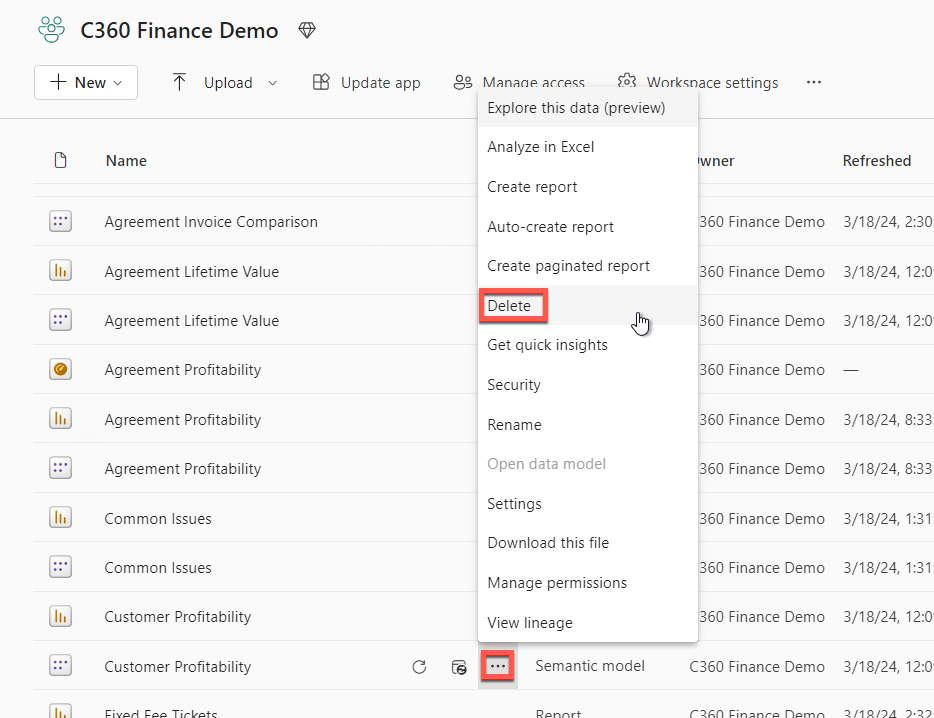Open the toolbar overflow ellipsis menu

[x=813, y=83]
